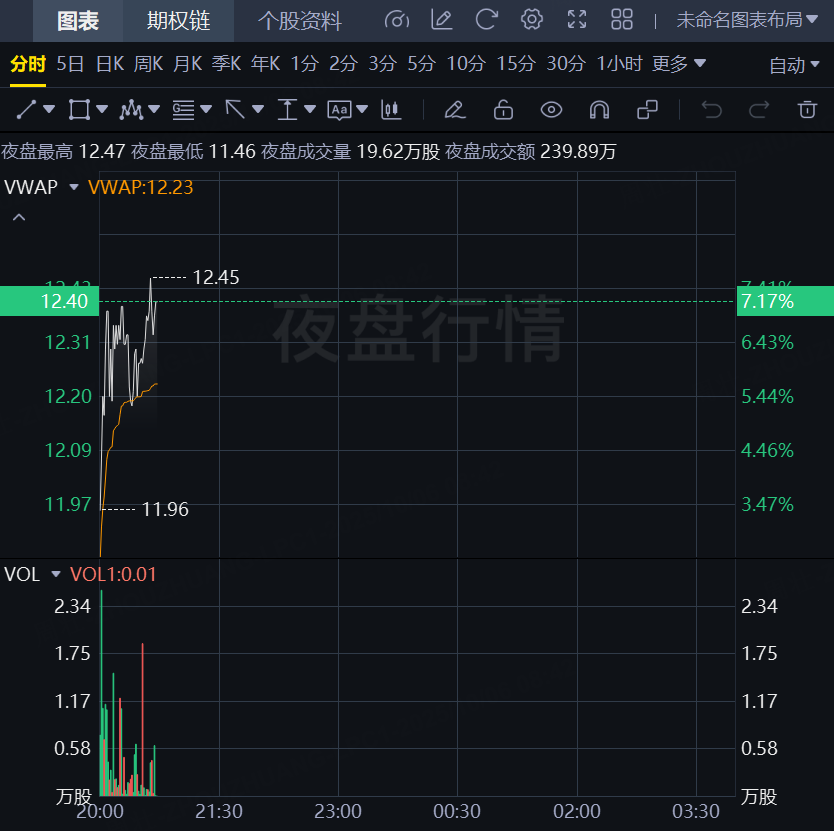Click the VOL1:0.01 volume value
834x831 pixels.
(x=113, y=575)
